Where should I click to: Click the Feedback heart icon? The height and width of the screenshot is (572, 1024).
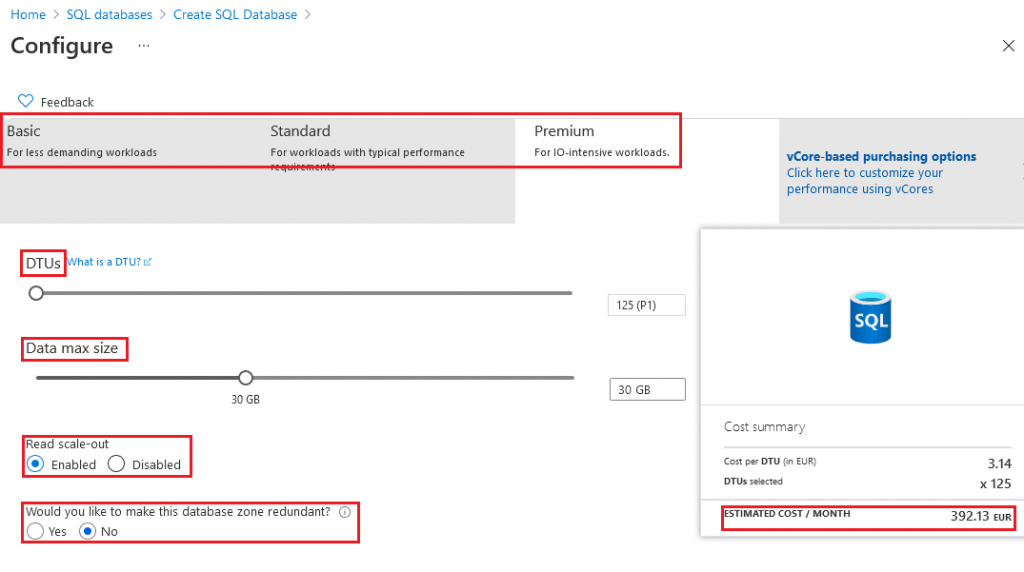pyautogui.click(x=26, y=101)
